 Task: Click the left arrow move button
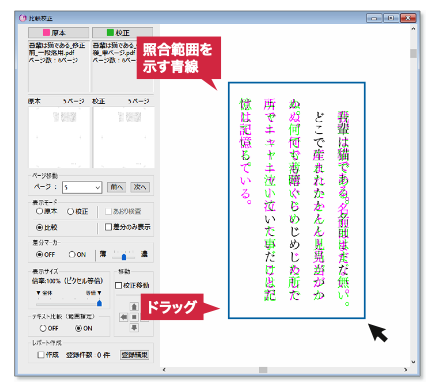click(124, 317)
